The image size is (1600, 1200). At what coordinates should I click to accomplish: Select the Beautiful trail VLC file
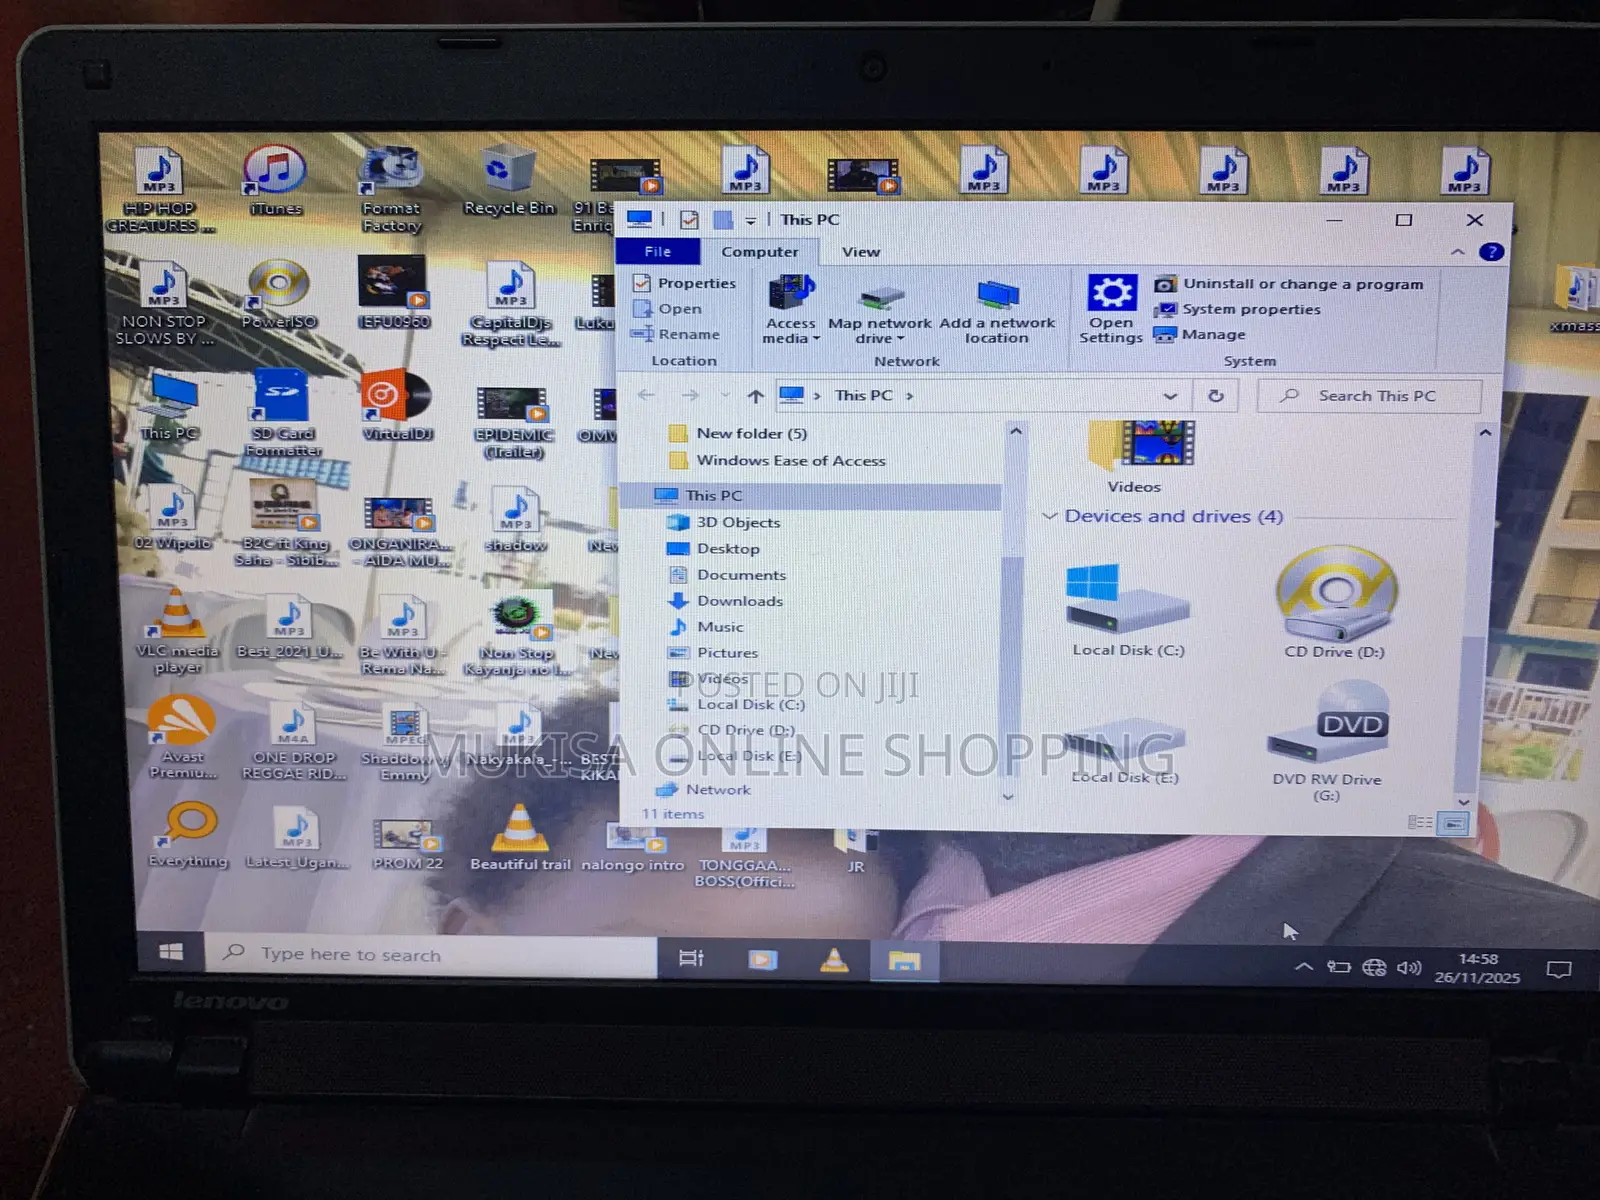pyautogui.click(x=520, y=838)
